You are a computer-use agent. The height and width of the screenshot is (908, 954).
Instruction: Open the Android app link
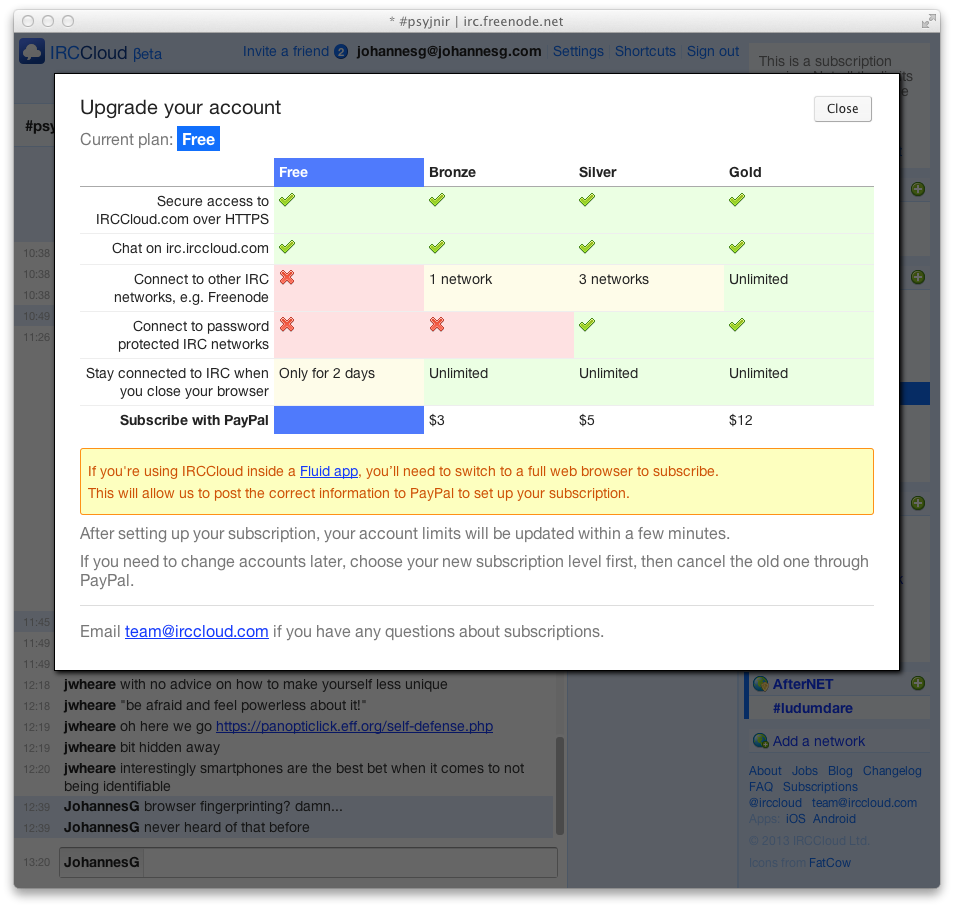coord(834,819)
